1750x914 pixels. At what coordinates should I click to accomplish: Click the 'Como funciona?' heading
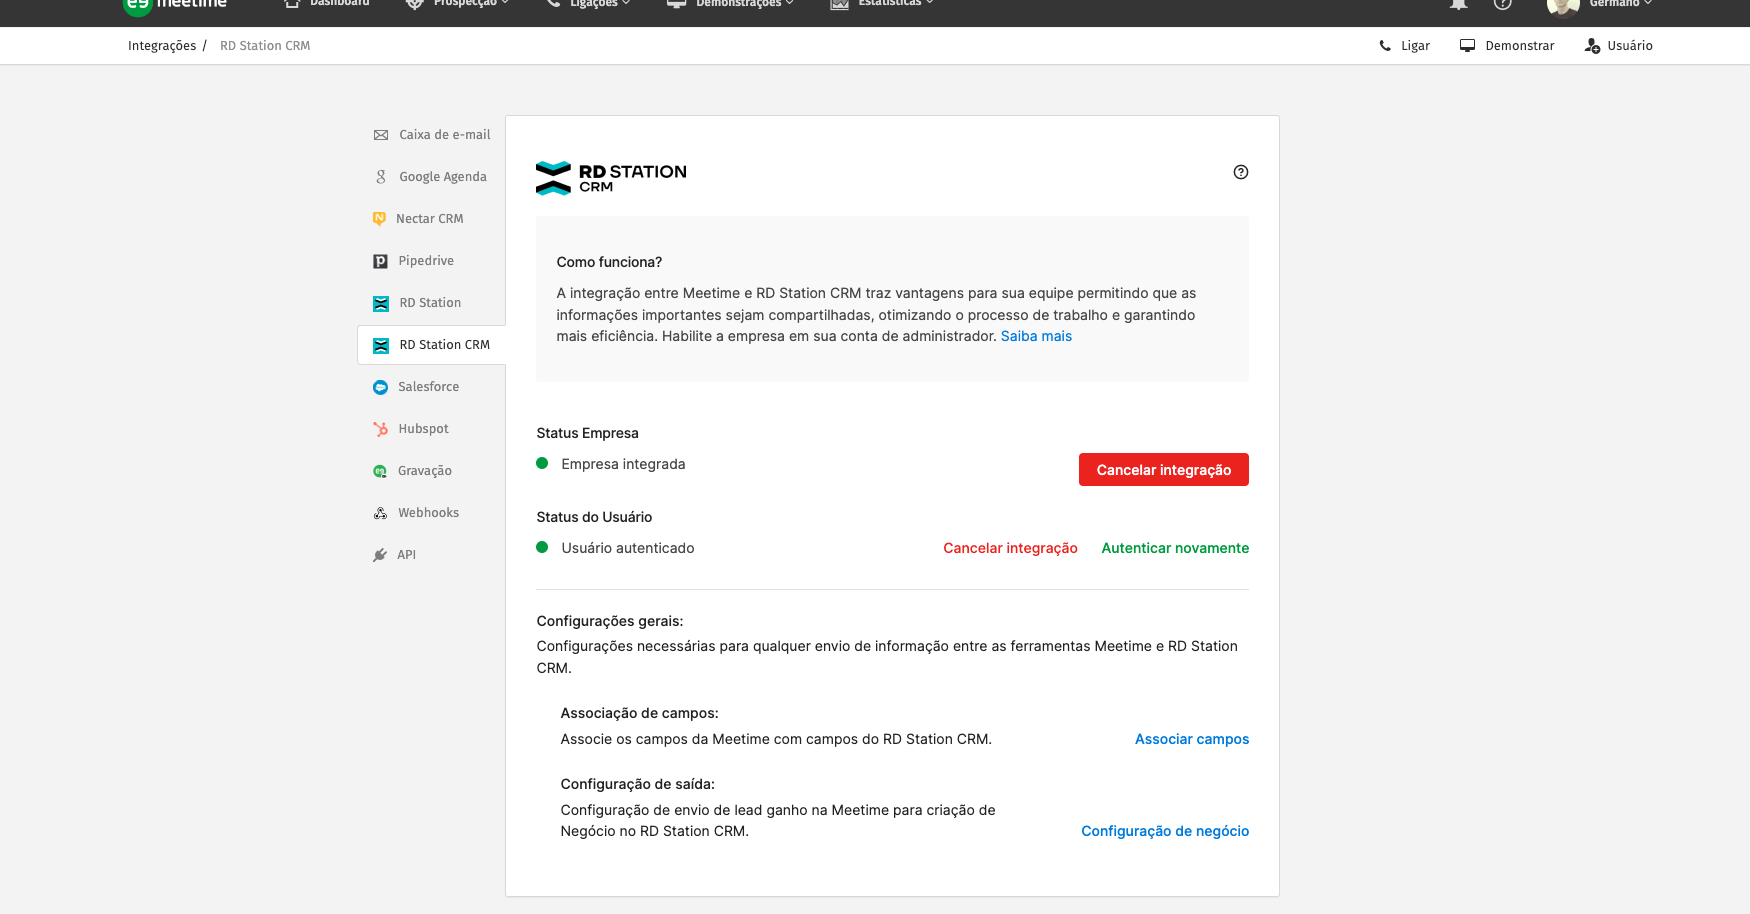(x=609, y=262)
